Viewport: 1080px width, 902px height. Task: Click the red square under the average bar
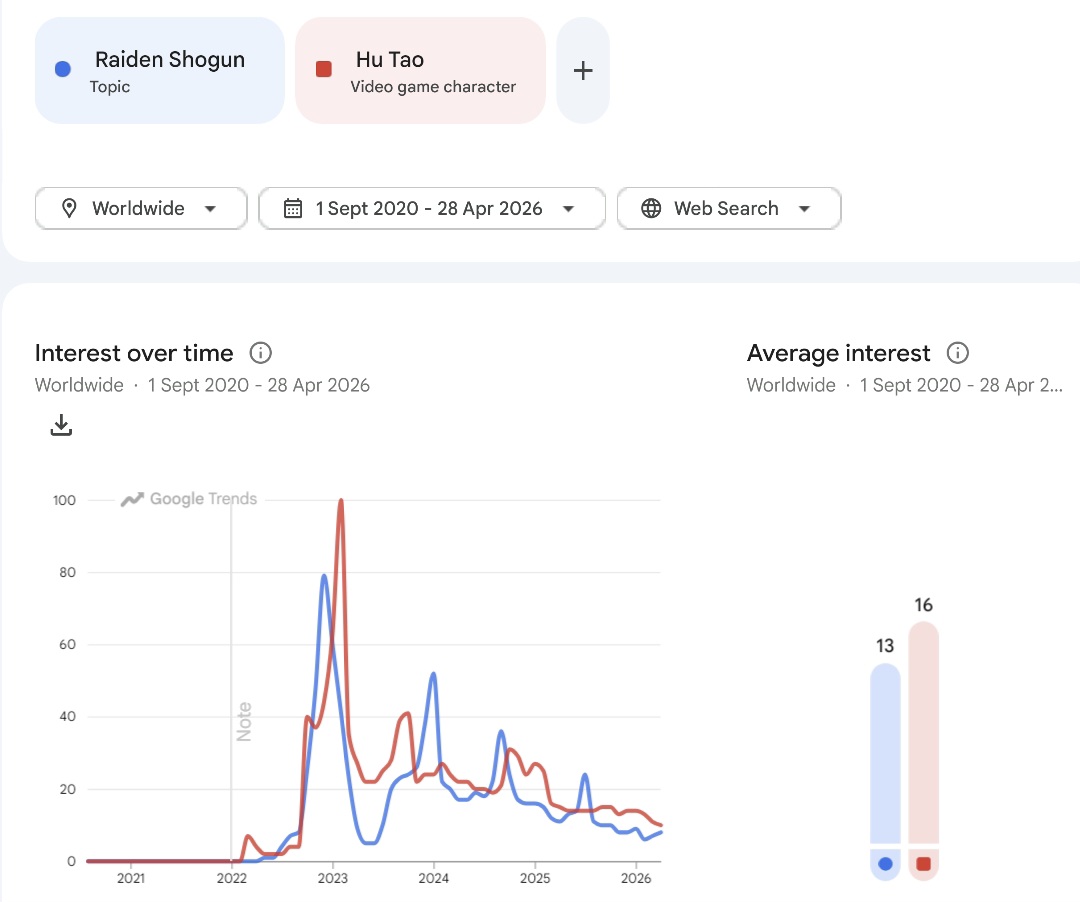pyautogui.click(x=924, y=863)
